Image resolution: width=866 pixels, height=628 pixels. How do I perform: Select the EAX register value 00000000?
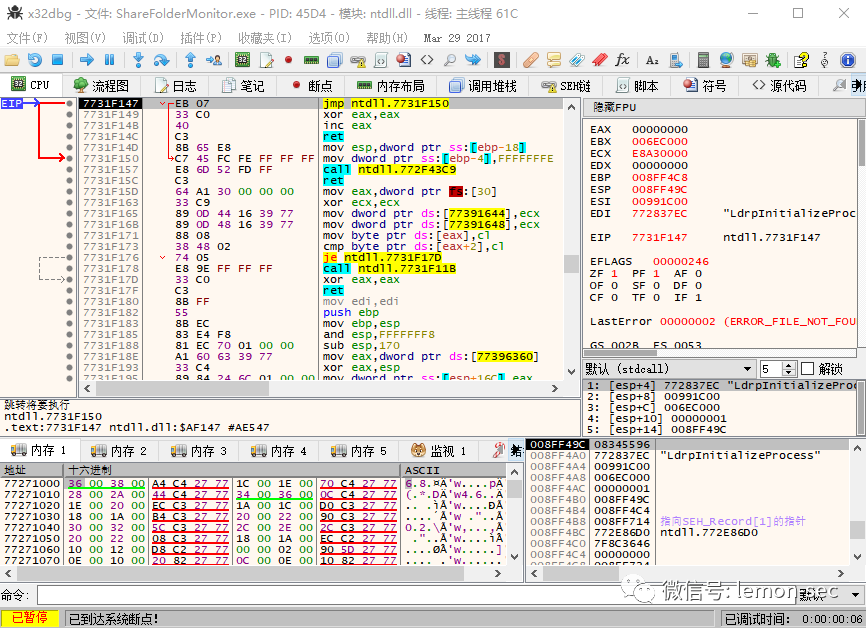(659, 129)
